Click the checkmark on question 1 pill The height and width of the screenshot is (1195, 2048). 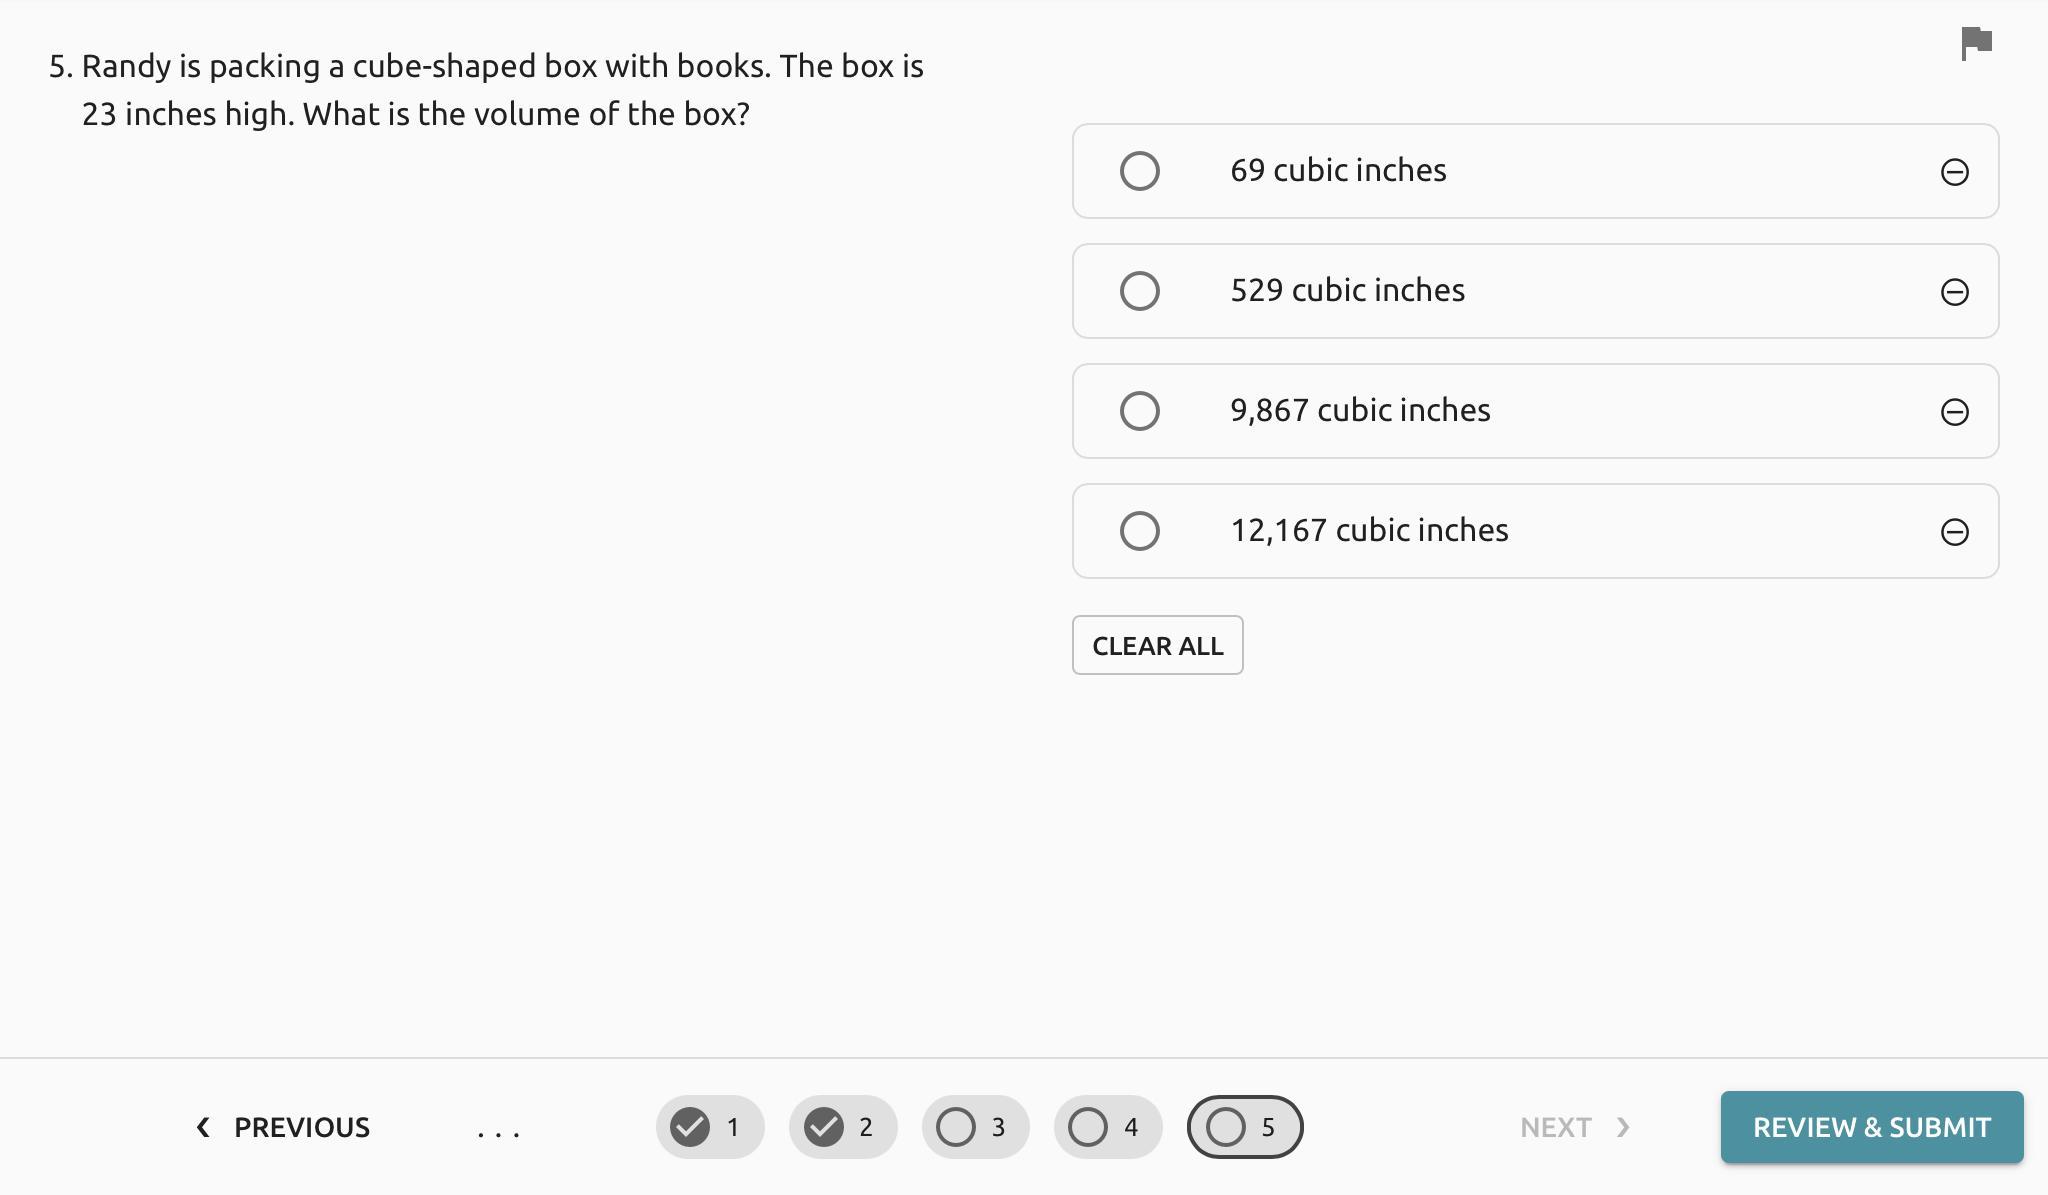coord(690,1127)
